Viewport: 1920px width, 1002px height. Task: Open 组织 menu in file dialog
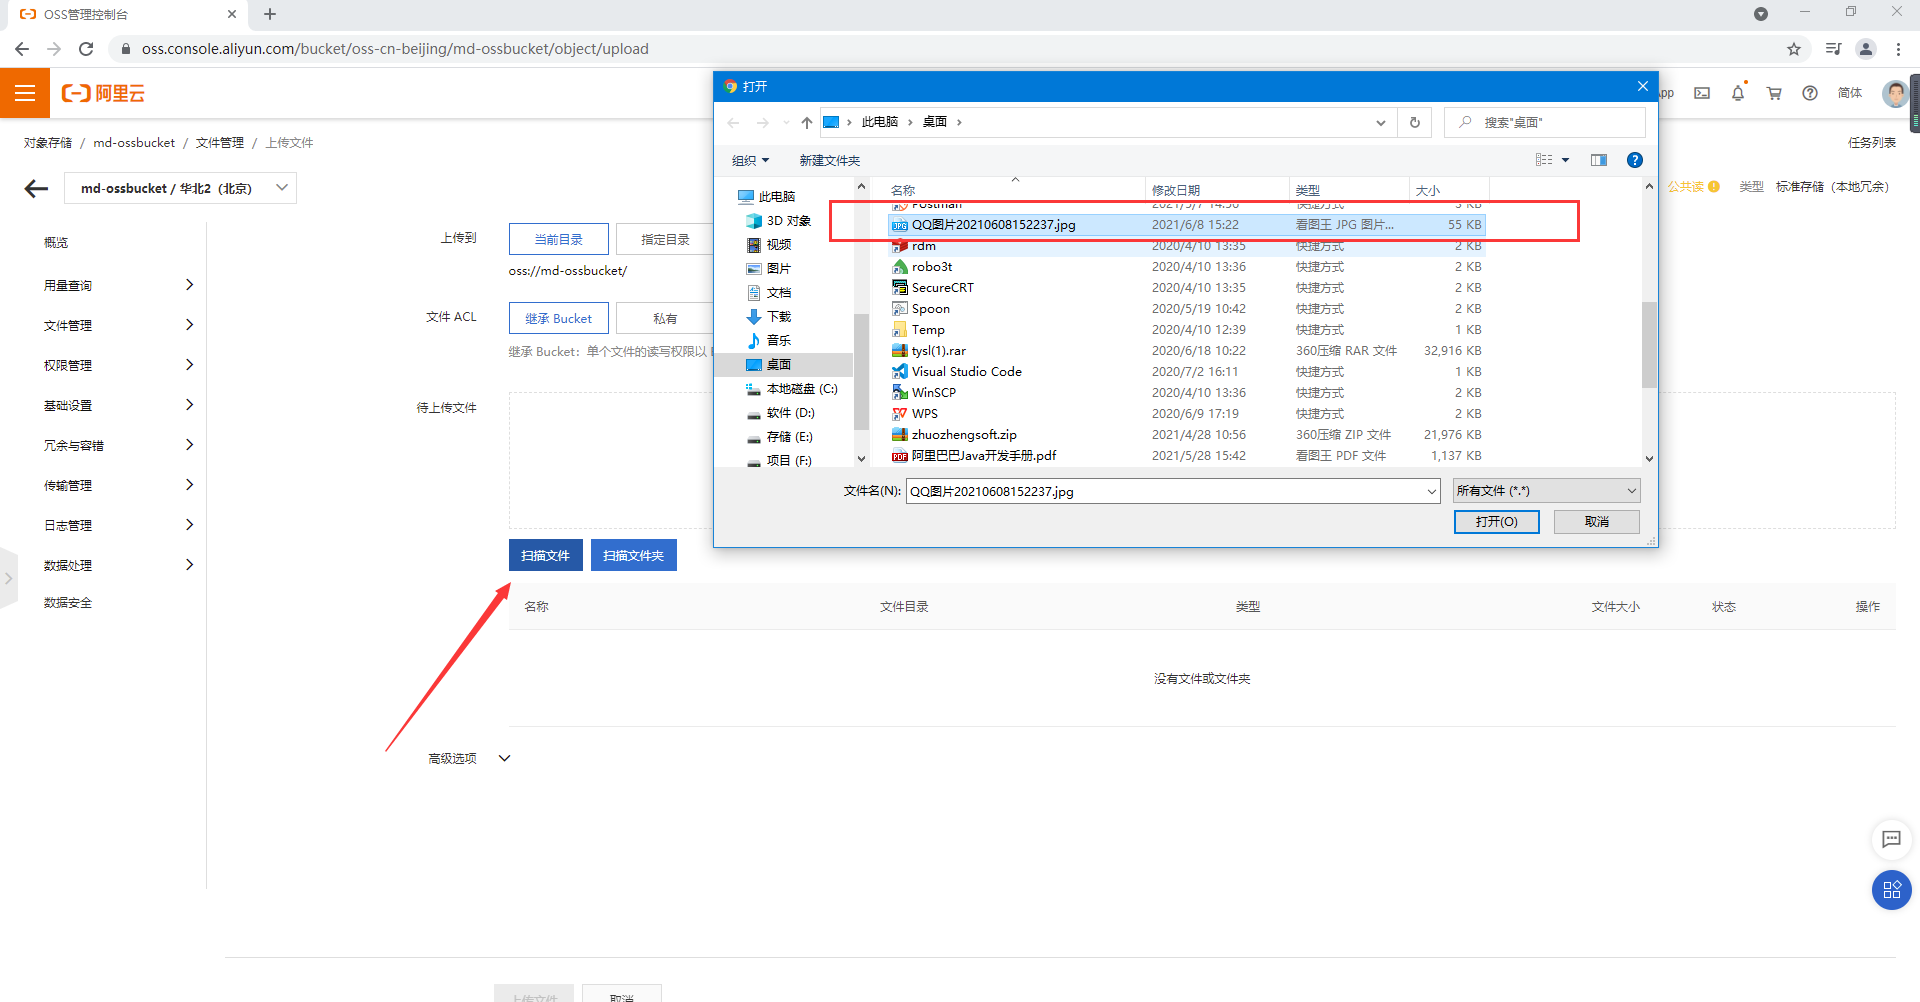(750, 160)
